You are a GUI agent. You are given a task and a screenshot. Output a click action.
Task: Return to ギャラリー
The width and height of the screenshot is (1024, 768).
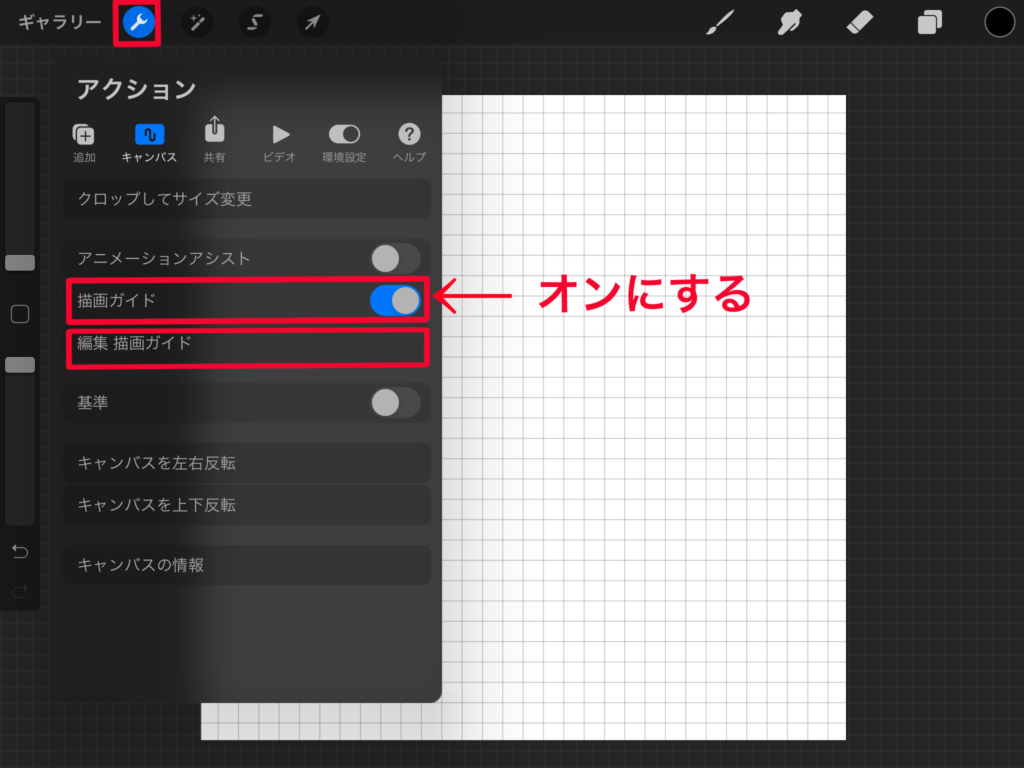tap(59, 23)
